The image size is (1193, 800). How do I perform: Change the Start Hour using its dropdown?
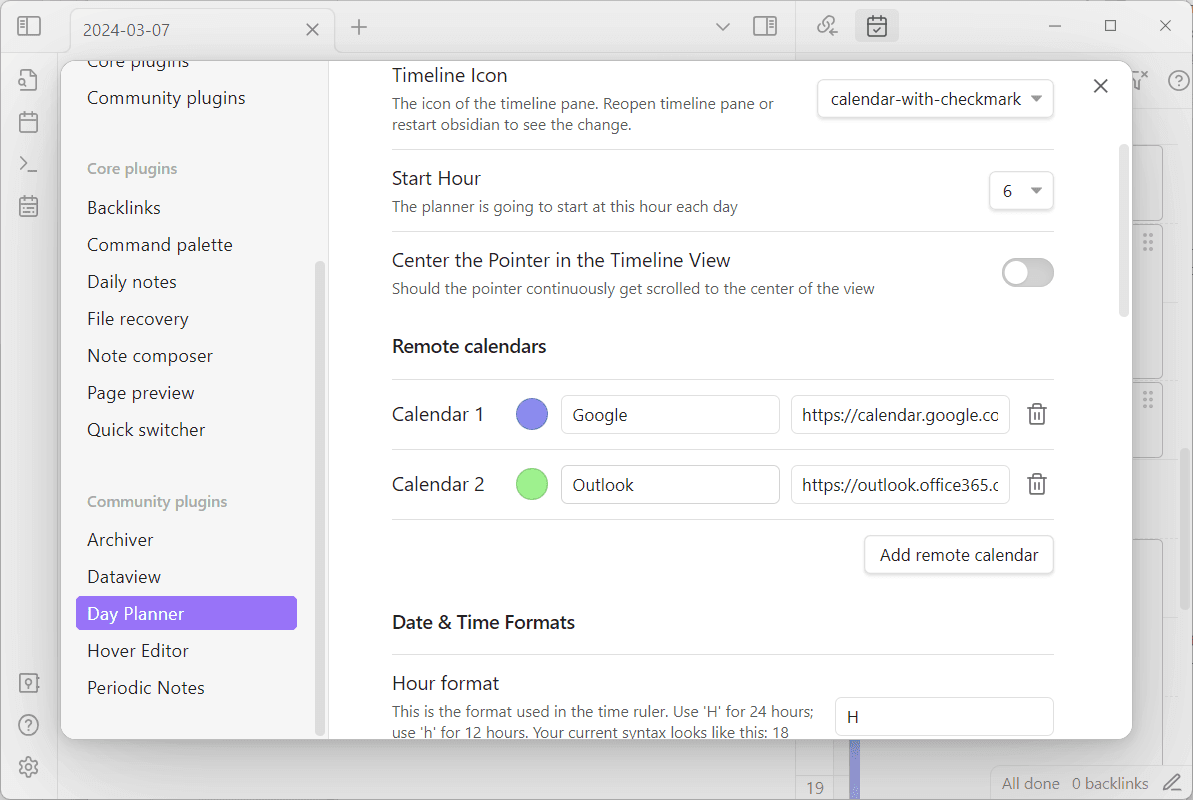coord(1021,190)
